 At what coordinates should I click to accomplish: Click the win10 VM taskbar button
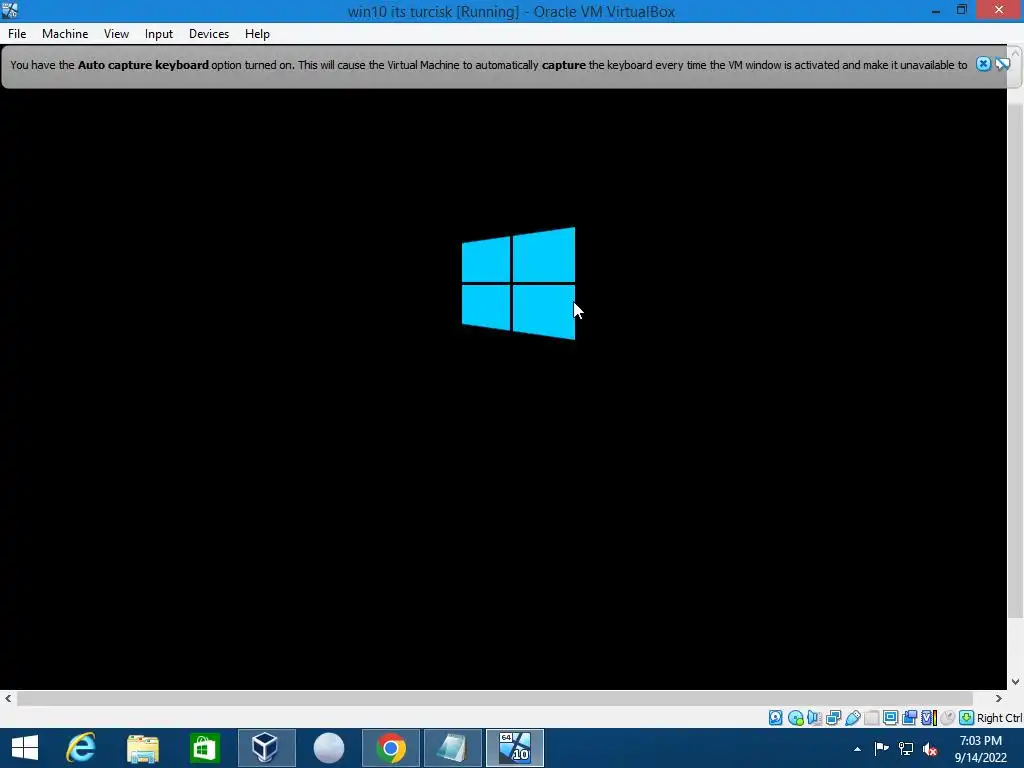tap(515, 748)
